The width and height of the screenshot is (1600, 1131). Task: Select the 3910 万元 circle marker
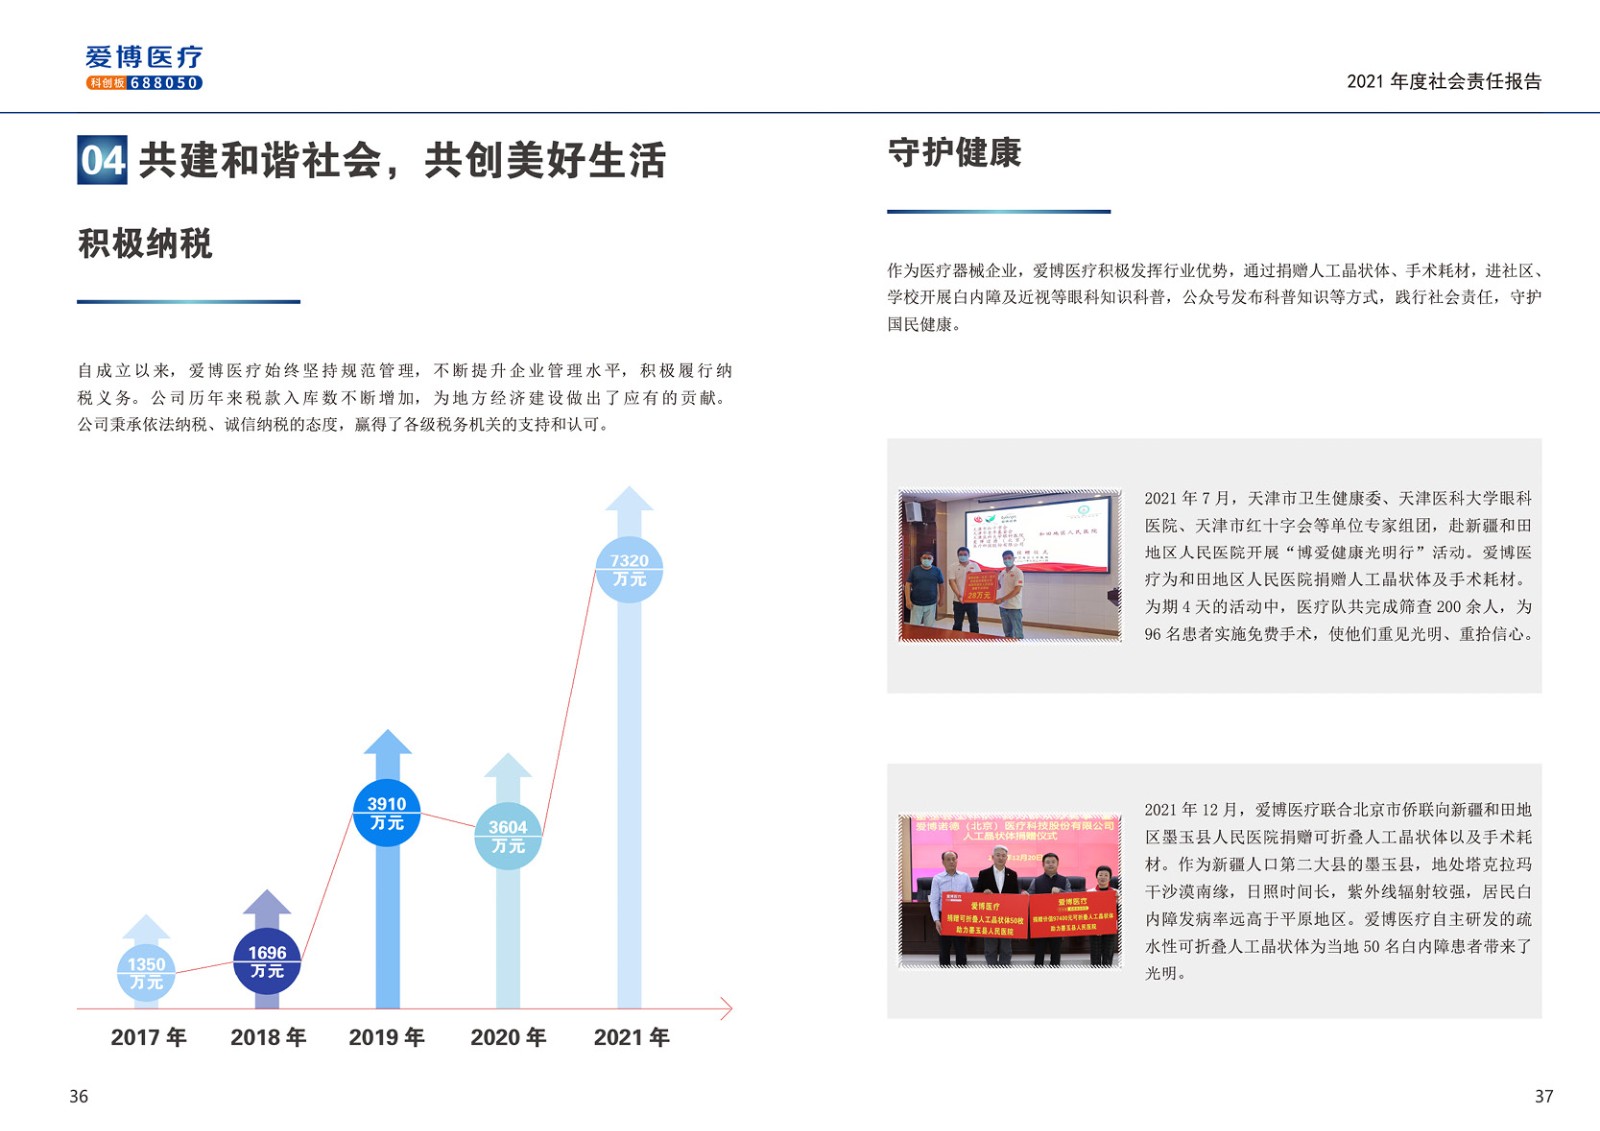[x=387, y=813]
